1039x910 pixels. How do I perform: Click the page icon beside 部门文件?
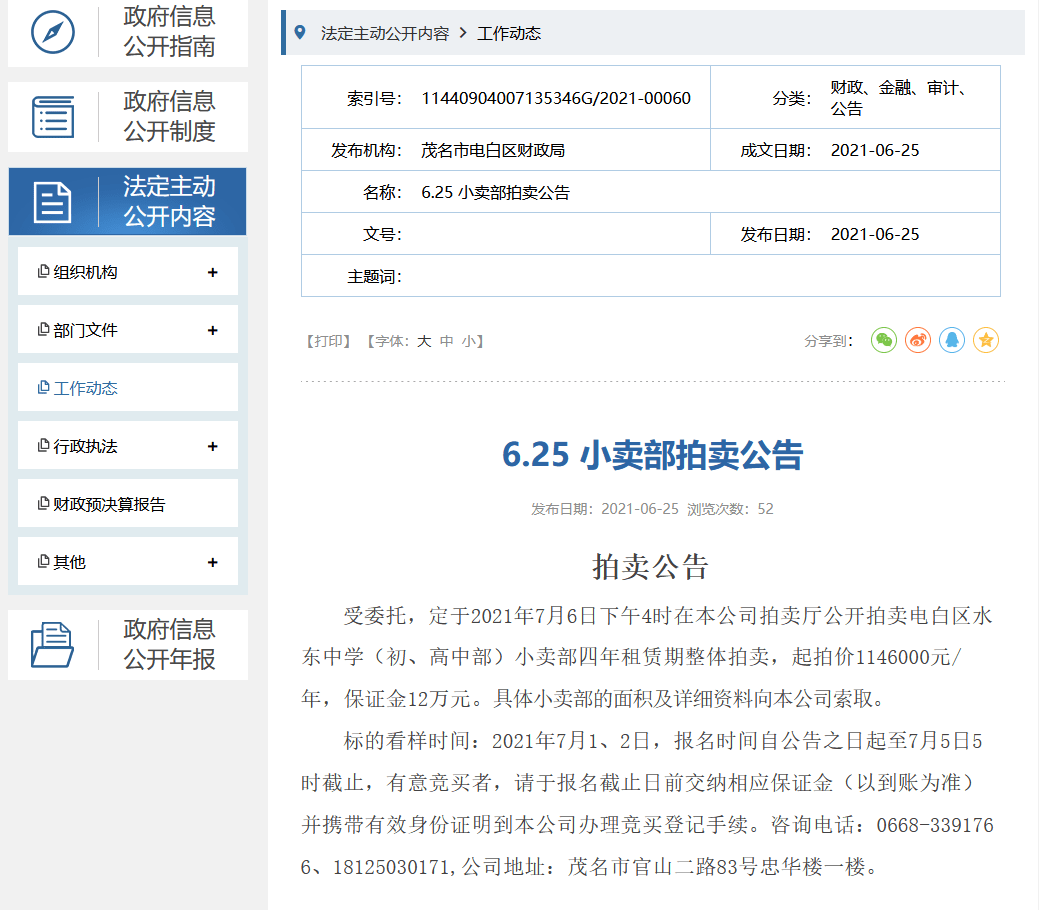point(44,329)
